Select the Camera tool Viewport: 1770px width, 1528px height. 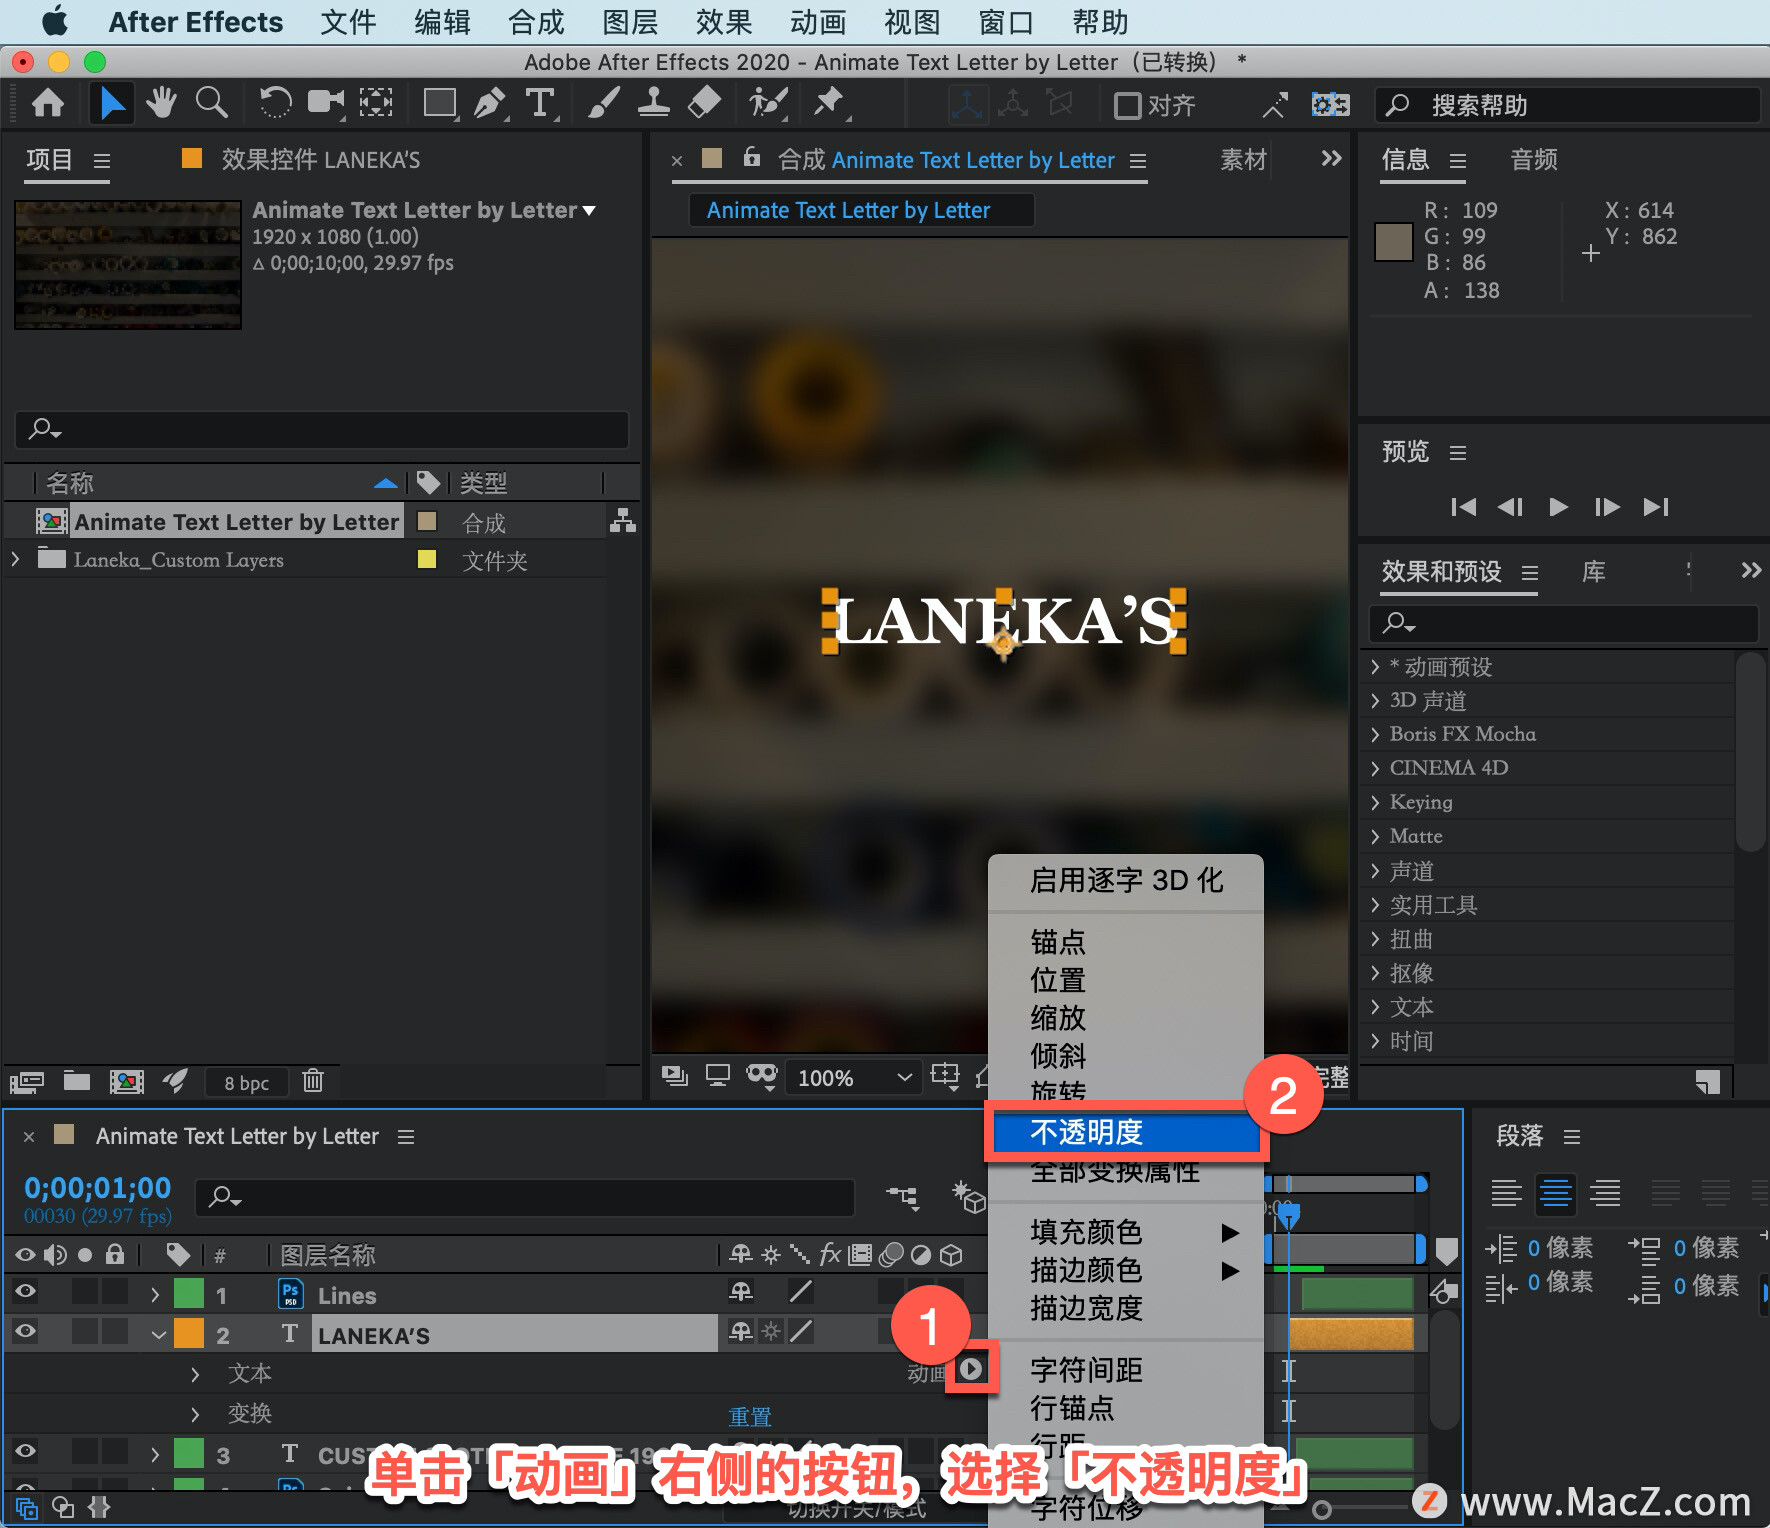tap(325, 103)
